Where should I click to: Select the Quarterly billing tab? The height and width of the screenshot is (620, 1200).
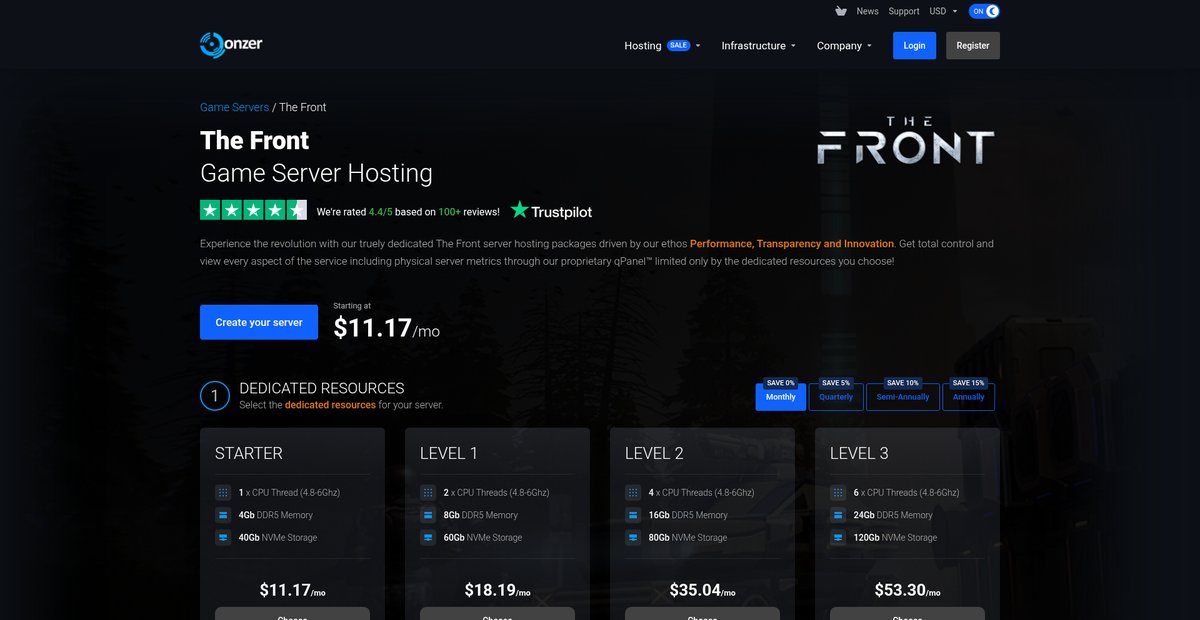pyautogui.click(x=836, y=397)
